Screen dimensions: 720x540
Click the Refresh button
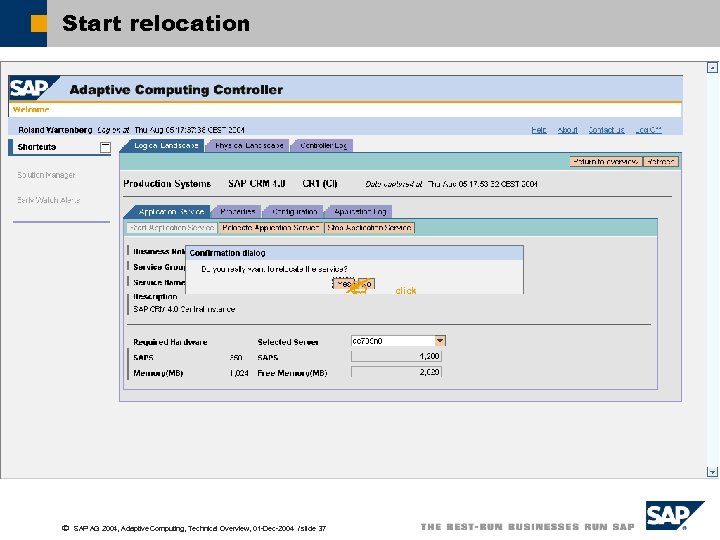pyautogui.click(x=661, y=162)
